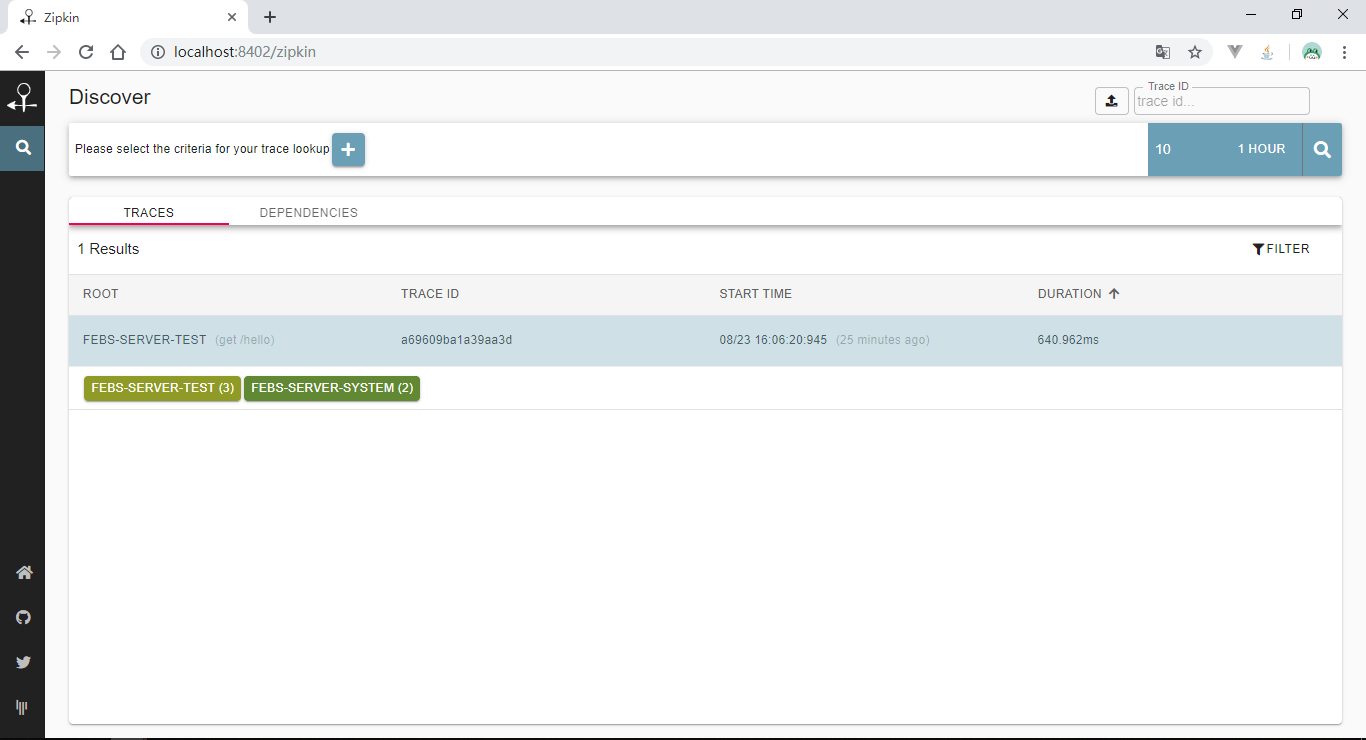Open the GitHub repository link icon

pos(24,617)
